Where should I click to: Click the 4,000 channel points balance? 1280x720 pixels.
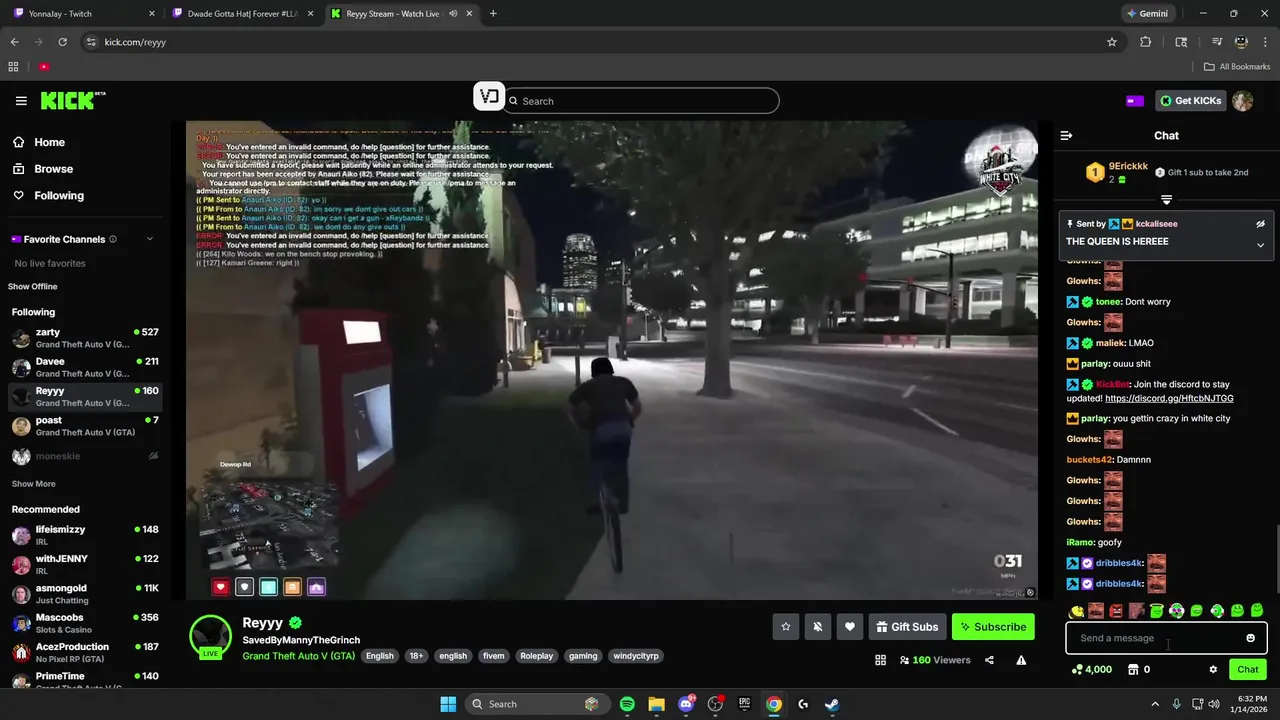pos(1091,670)
